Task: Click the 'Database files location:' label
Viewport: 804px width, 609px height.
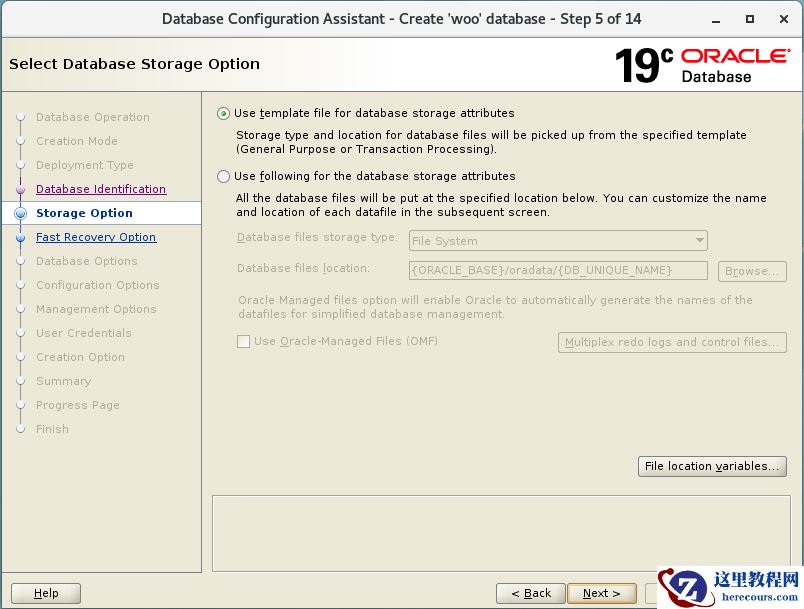Action: click(303, 268)
